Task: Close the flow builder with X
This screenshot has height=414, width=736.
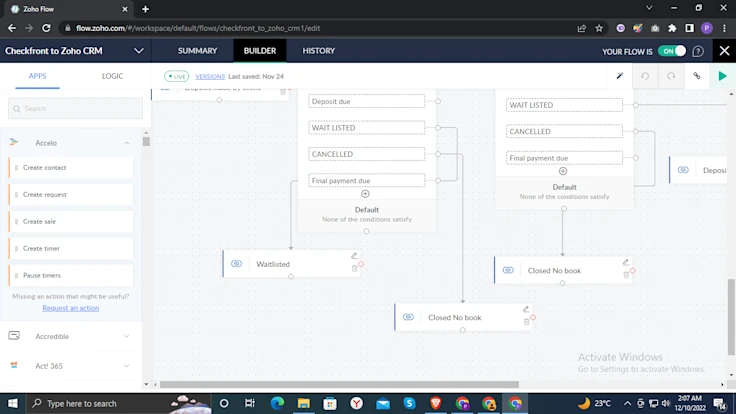Action: pos(724,51)
